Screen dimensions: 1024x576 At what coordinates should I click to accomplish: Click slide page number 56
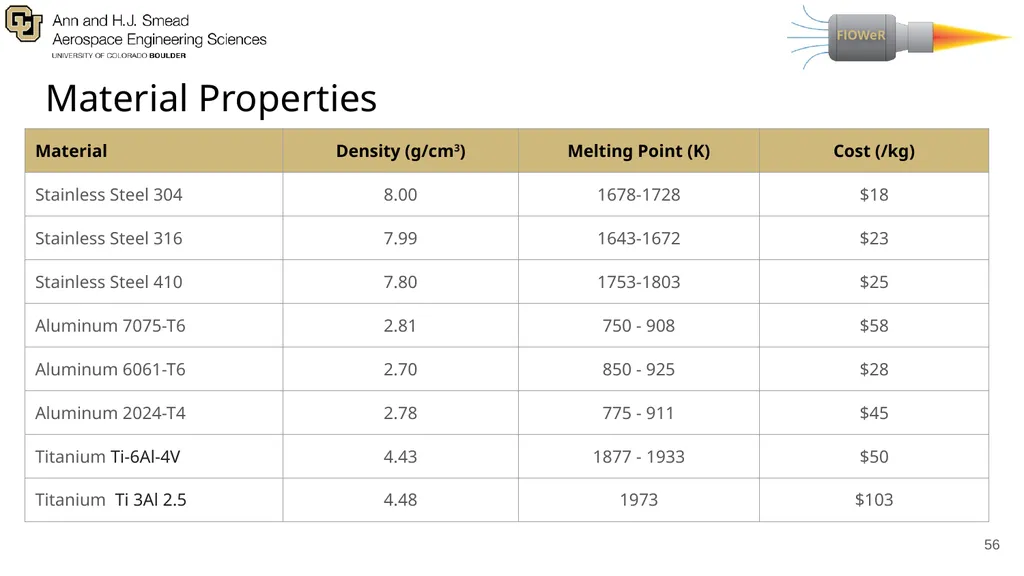(991, 545)
